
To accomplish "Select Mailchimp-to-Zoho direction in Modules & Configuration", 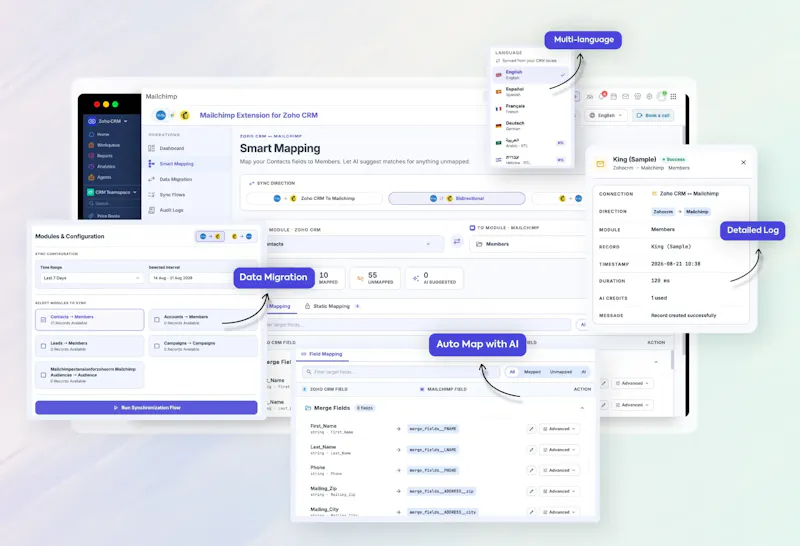I will click(x=242, y=236).
